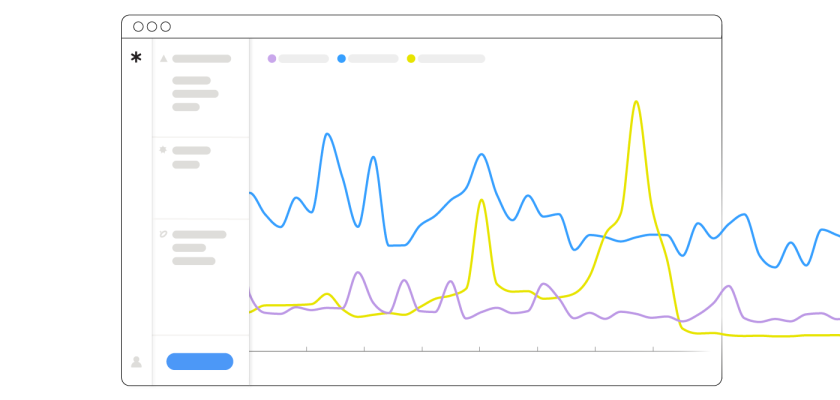Image resolution: width=840 pixels, height=400 pixels.
Task: Open the first sub-item under the triangle section
Action: tap(191, 81)
